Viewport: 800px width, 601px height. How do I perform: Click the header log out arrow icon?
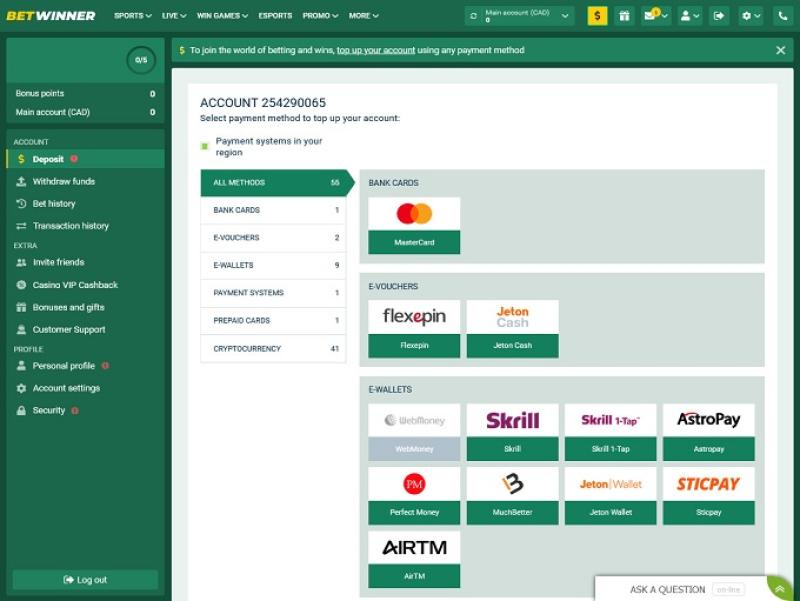click(719, 16)
